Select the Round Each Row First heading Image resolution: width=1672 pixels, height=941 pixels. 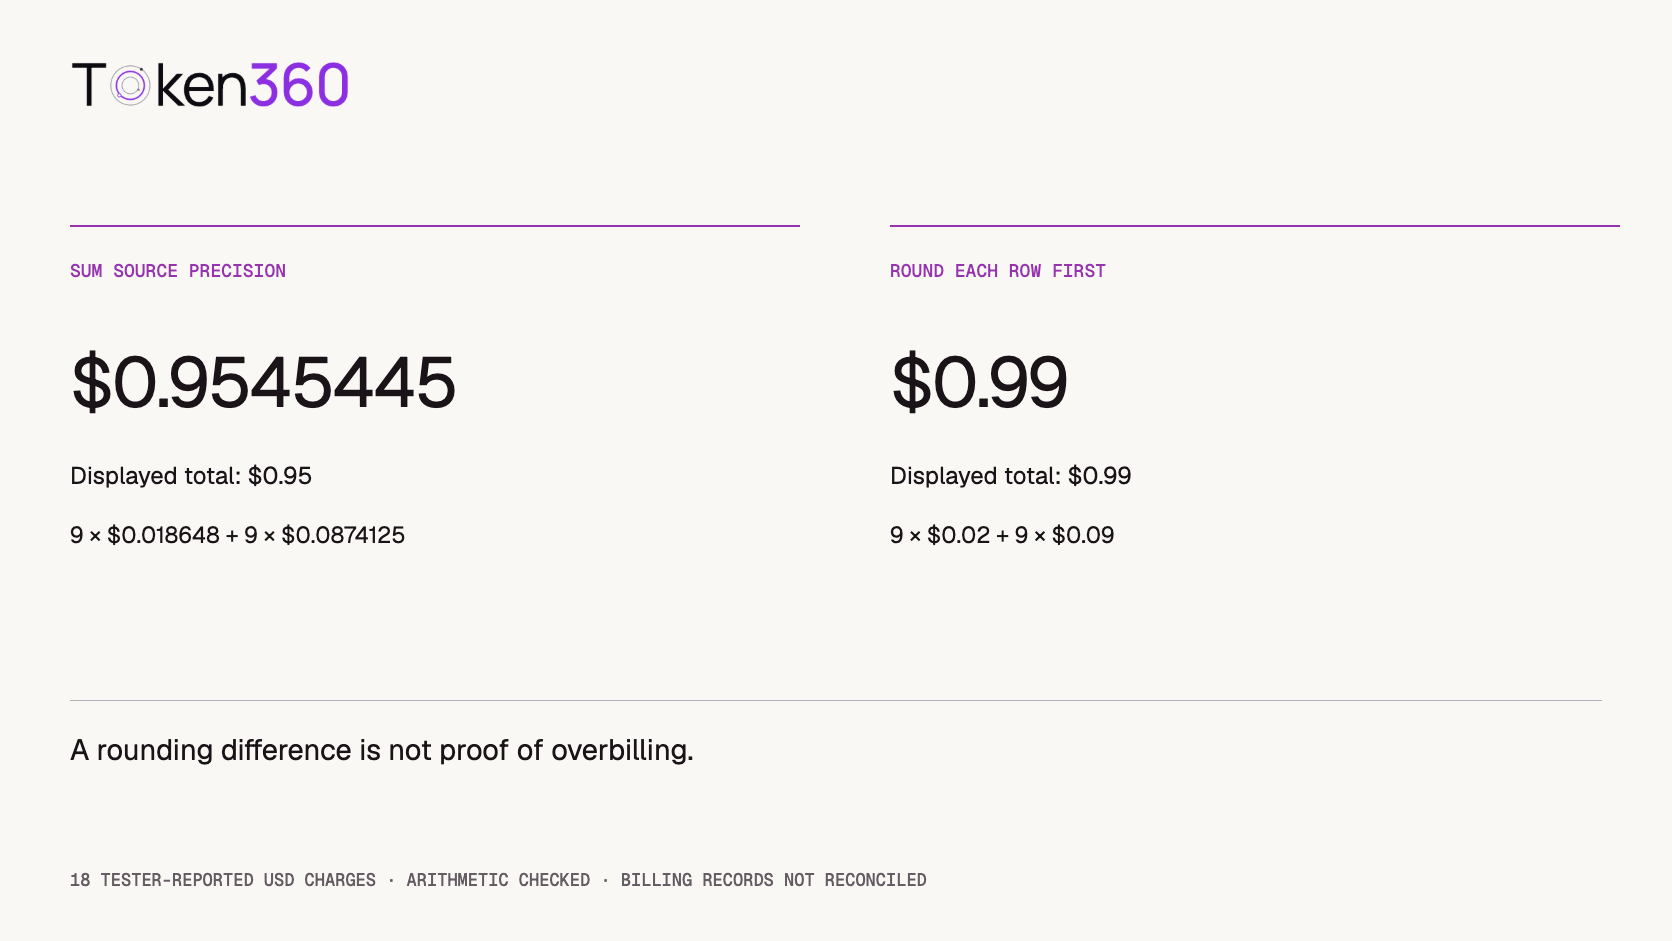coord(998,271)
